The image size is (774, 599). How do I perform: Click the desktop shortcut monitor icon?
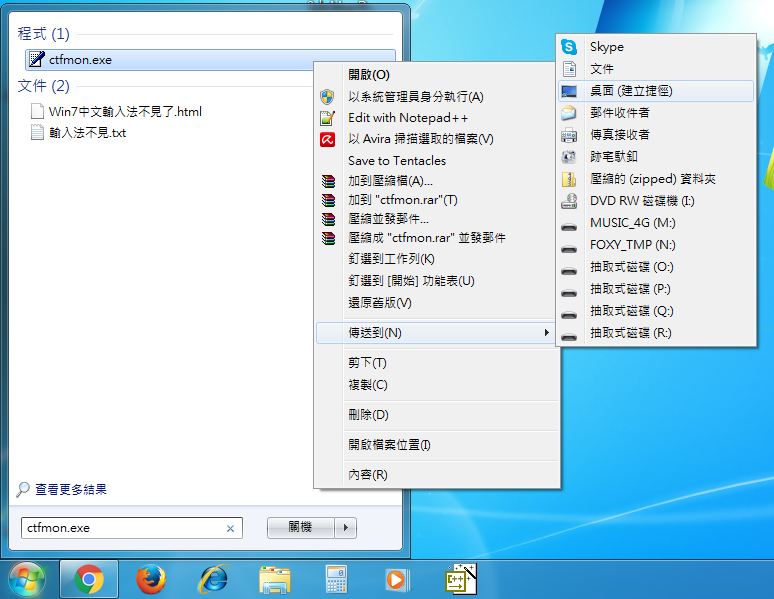coord(569,91)
